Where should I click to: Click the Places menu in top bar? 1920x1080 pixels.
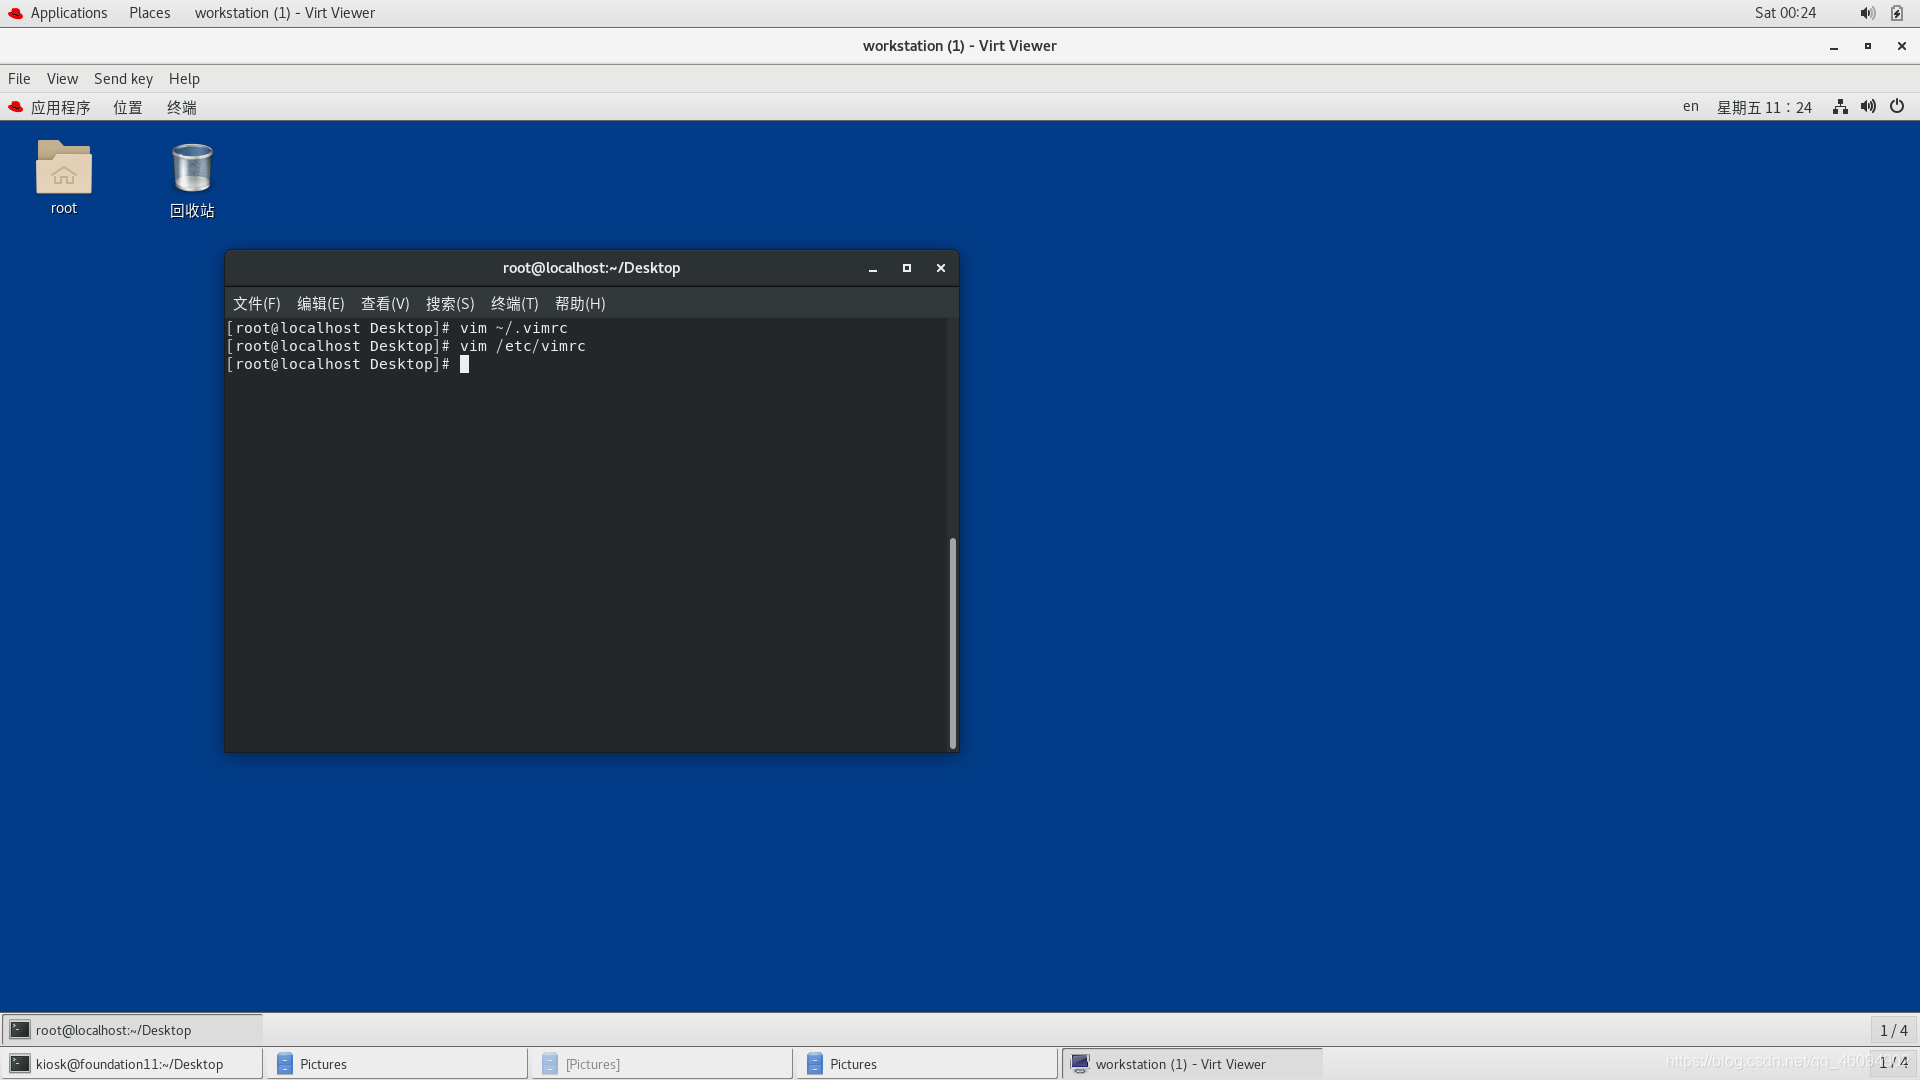[x=149, y=12]
